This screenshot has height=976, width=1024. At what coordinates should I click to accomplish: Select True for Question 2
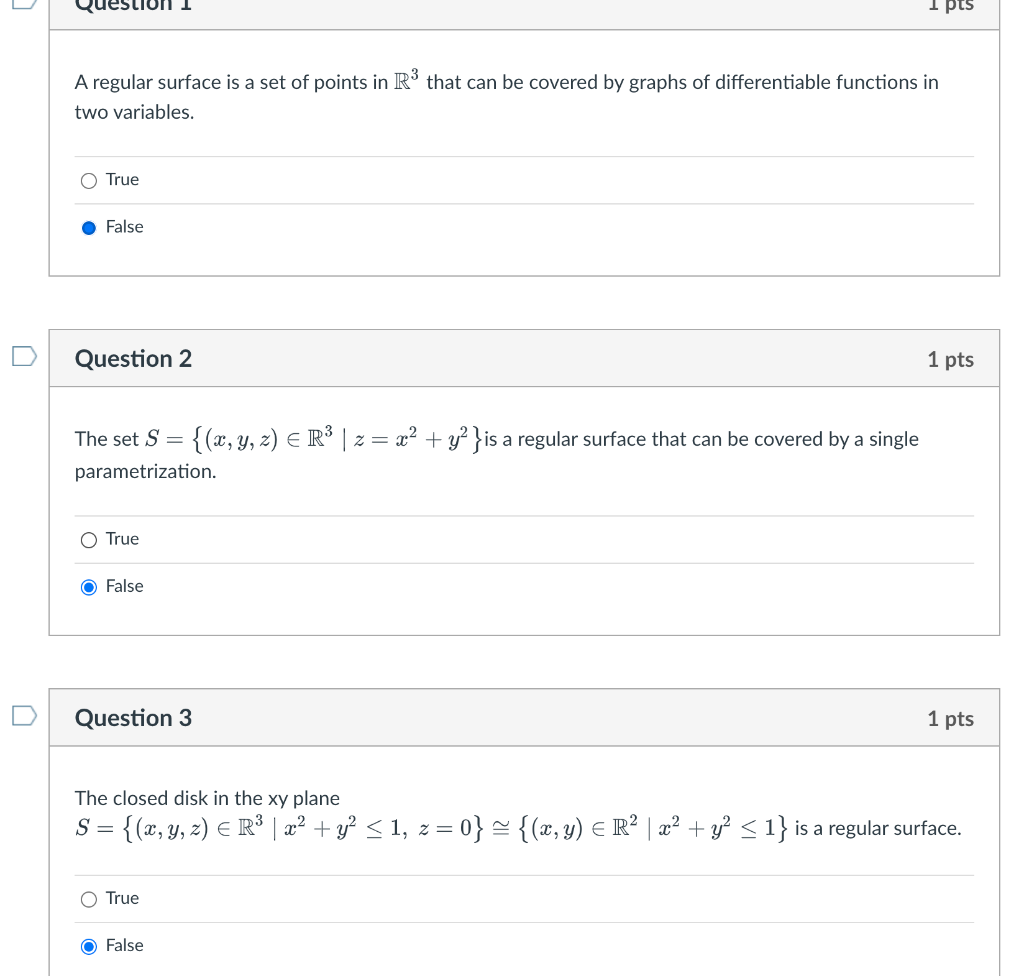[89, 539]
